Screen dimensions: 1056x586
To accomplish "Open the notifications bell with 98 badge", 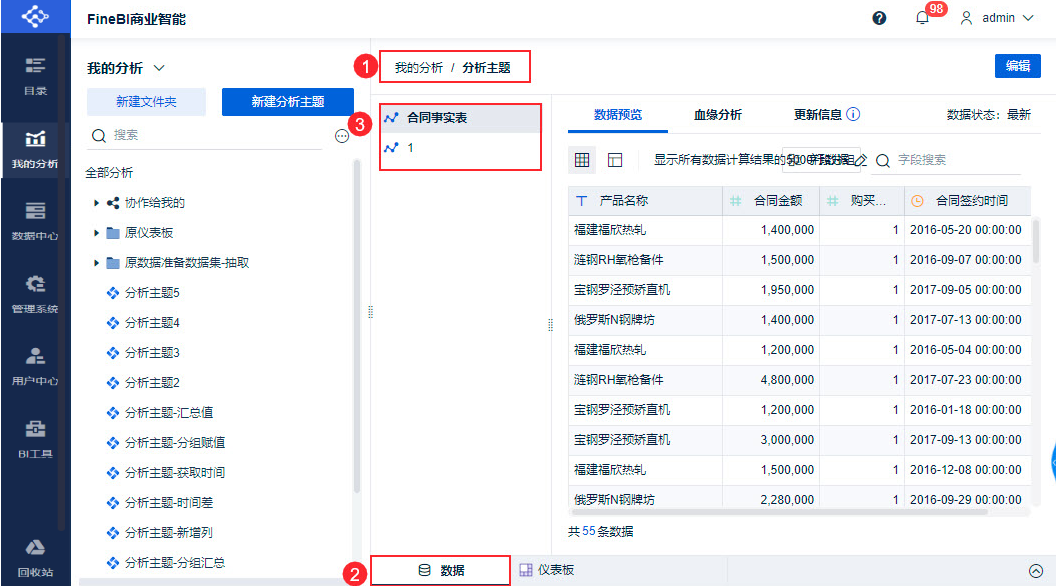I will (923, 18).
